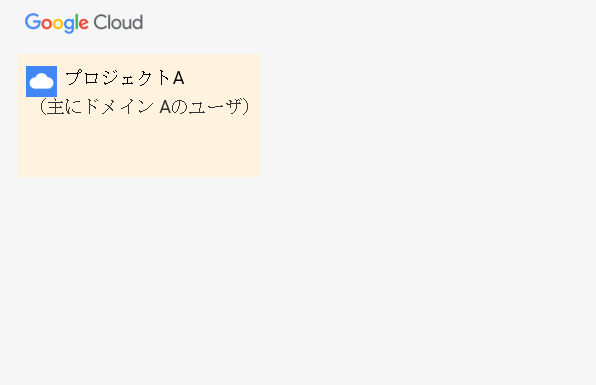Click the （主にドメイン Aのユーザ） subtitle

click(x=144, y=107)
